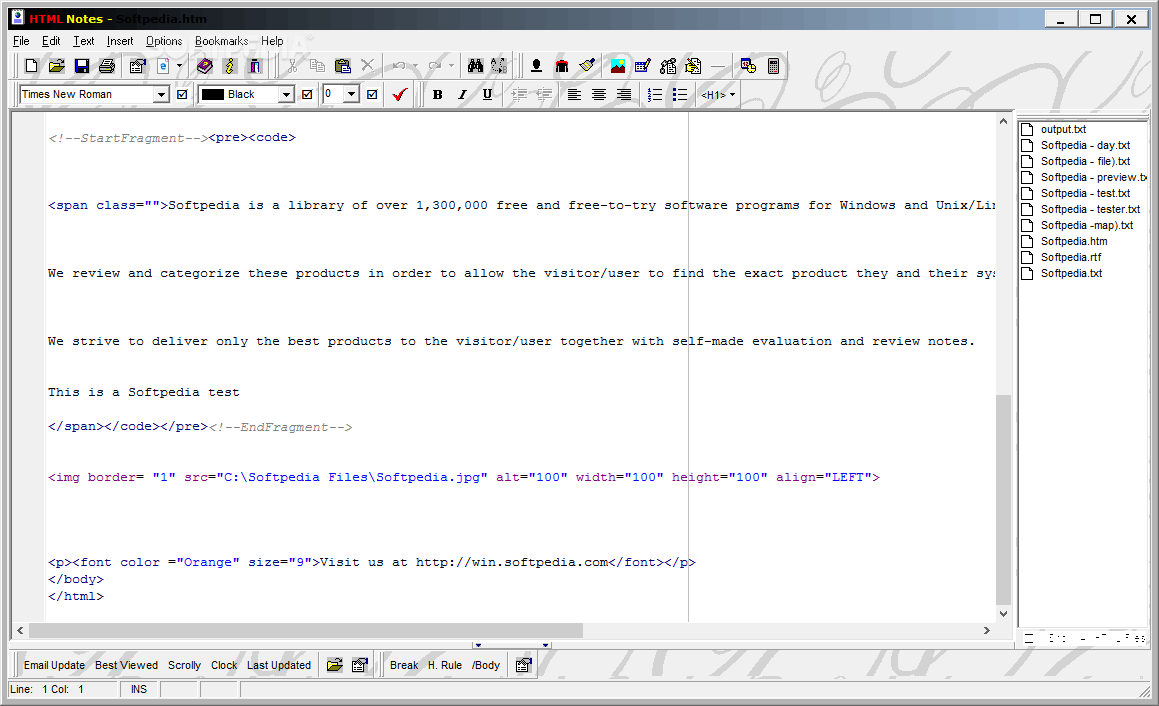Open a file with the folder icon in main toolbar
Image resolution: width=1159 pixels, height=706 pixels.
[x=57, y=67]
